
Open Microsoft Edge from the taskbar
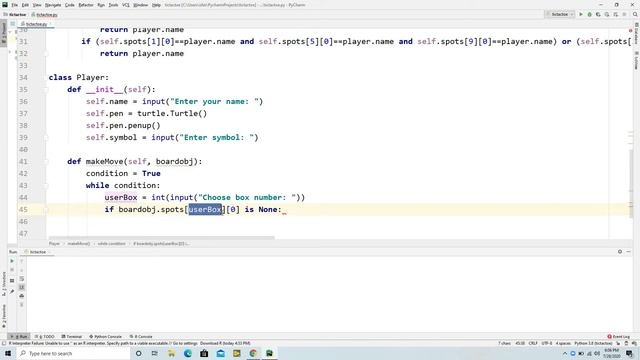click(x=188, y=353)
